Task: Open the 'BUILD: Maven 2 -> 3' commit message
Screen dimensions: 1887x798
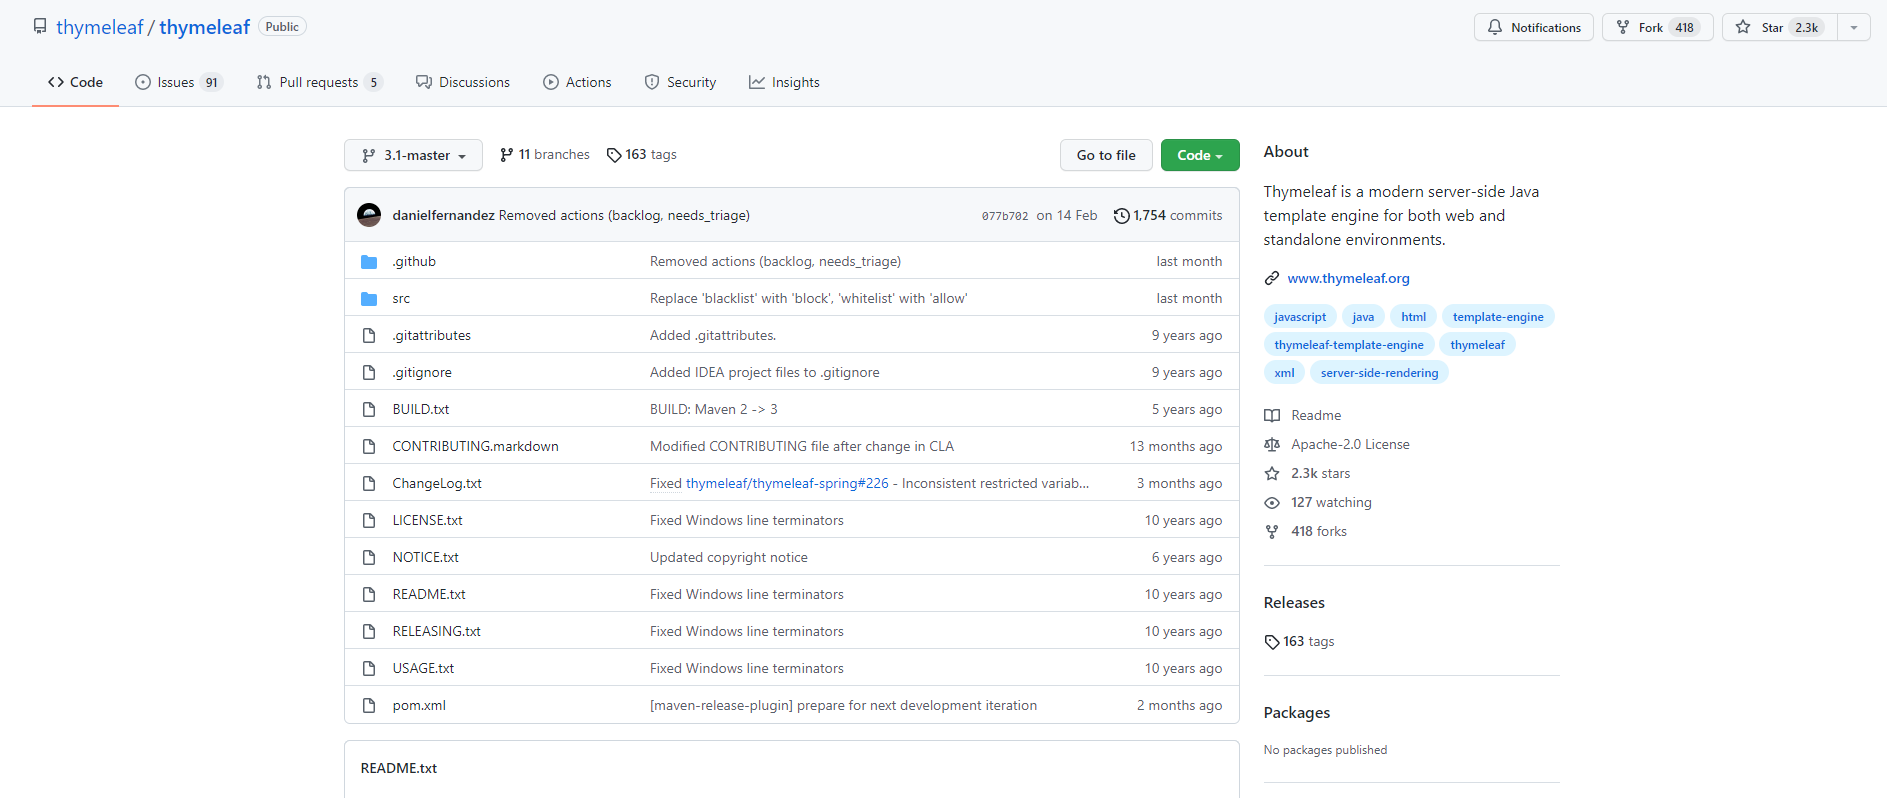Action: (714, 410)
